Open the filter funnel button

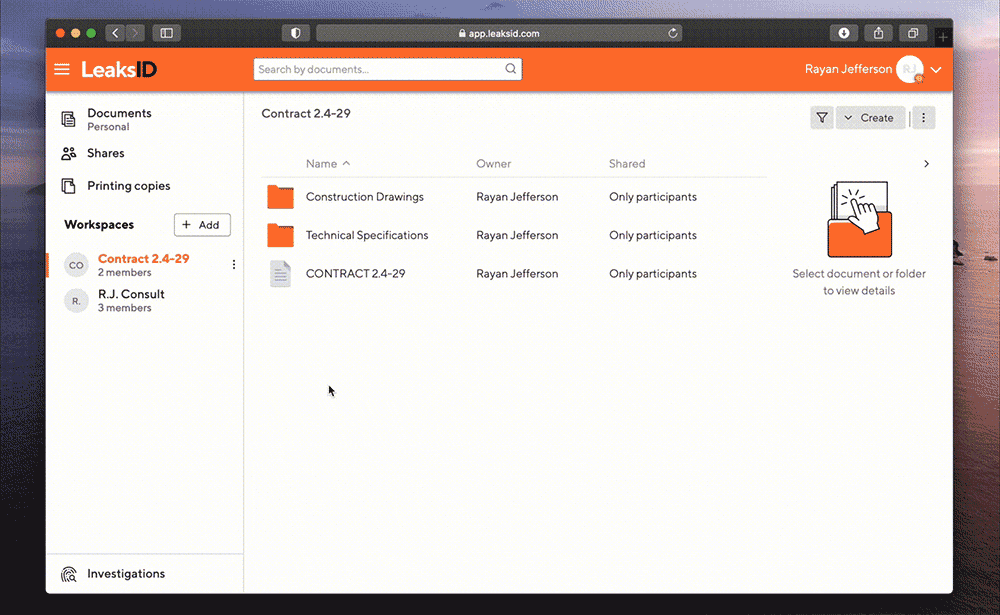822,117
